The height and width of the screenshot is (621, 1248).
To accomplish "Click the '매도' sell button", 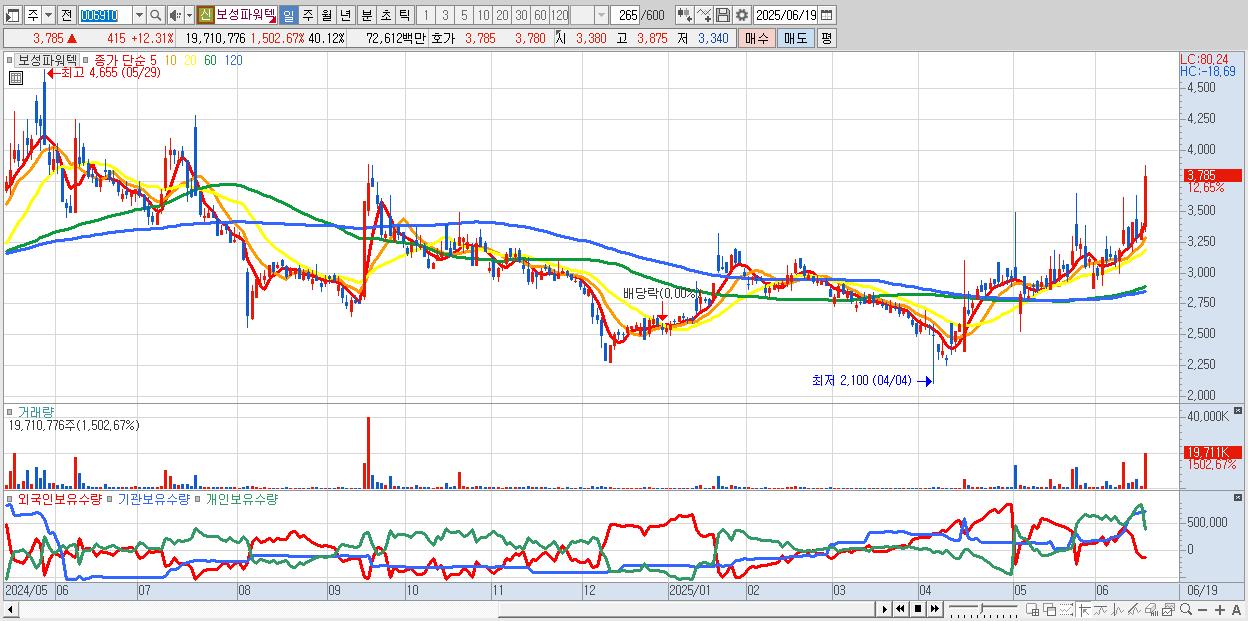I will pyautogui.click(x=795, y=38).
